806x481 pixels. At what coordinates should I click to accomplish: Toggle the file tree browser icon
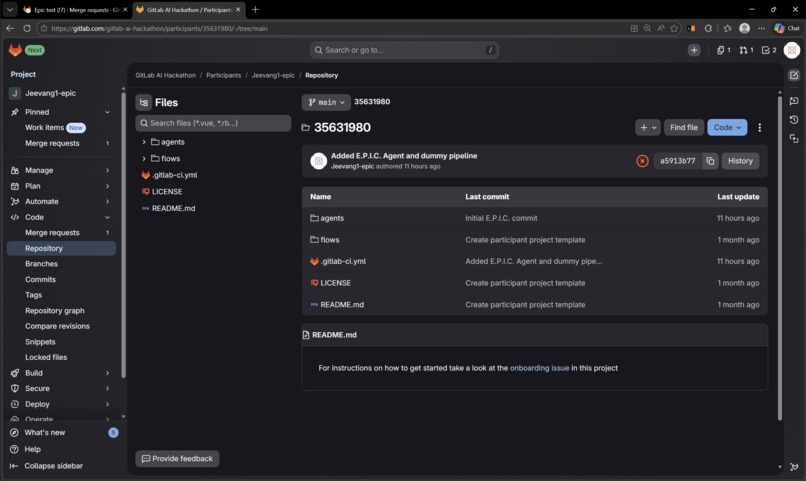pos(143,102)
